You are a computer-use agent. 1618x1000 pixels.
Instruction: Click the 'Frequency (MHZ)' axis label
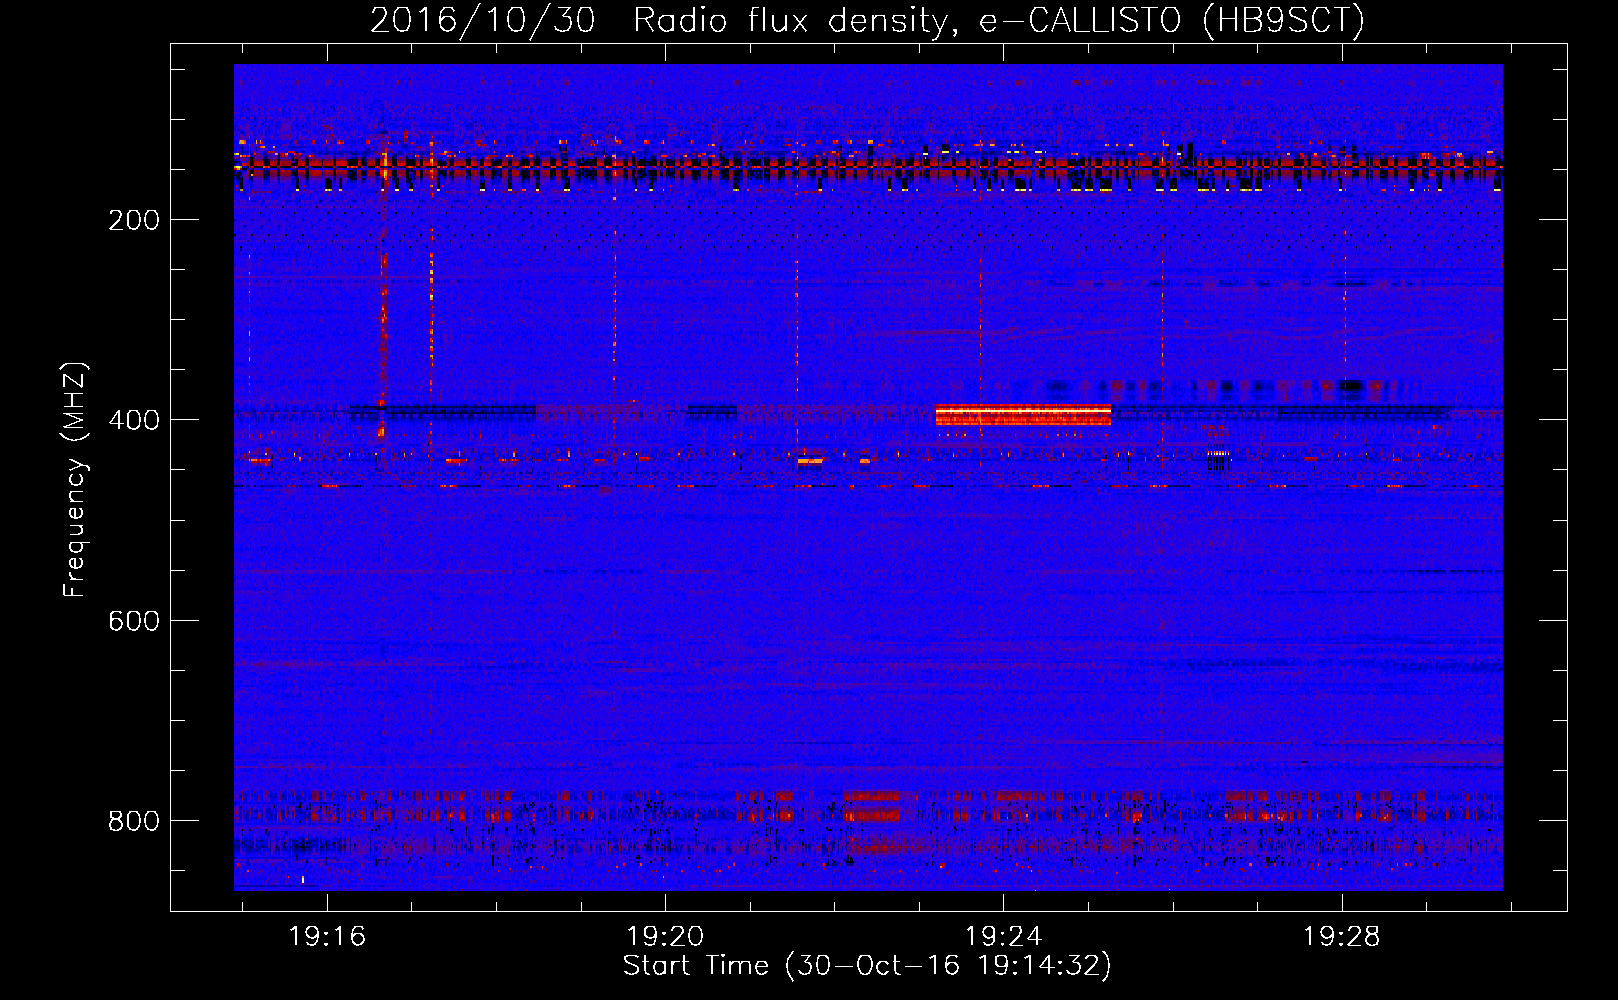75,480
